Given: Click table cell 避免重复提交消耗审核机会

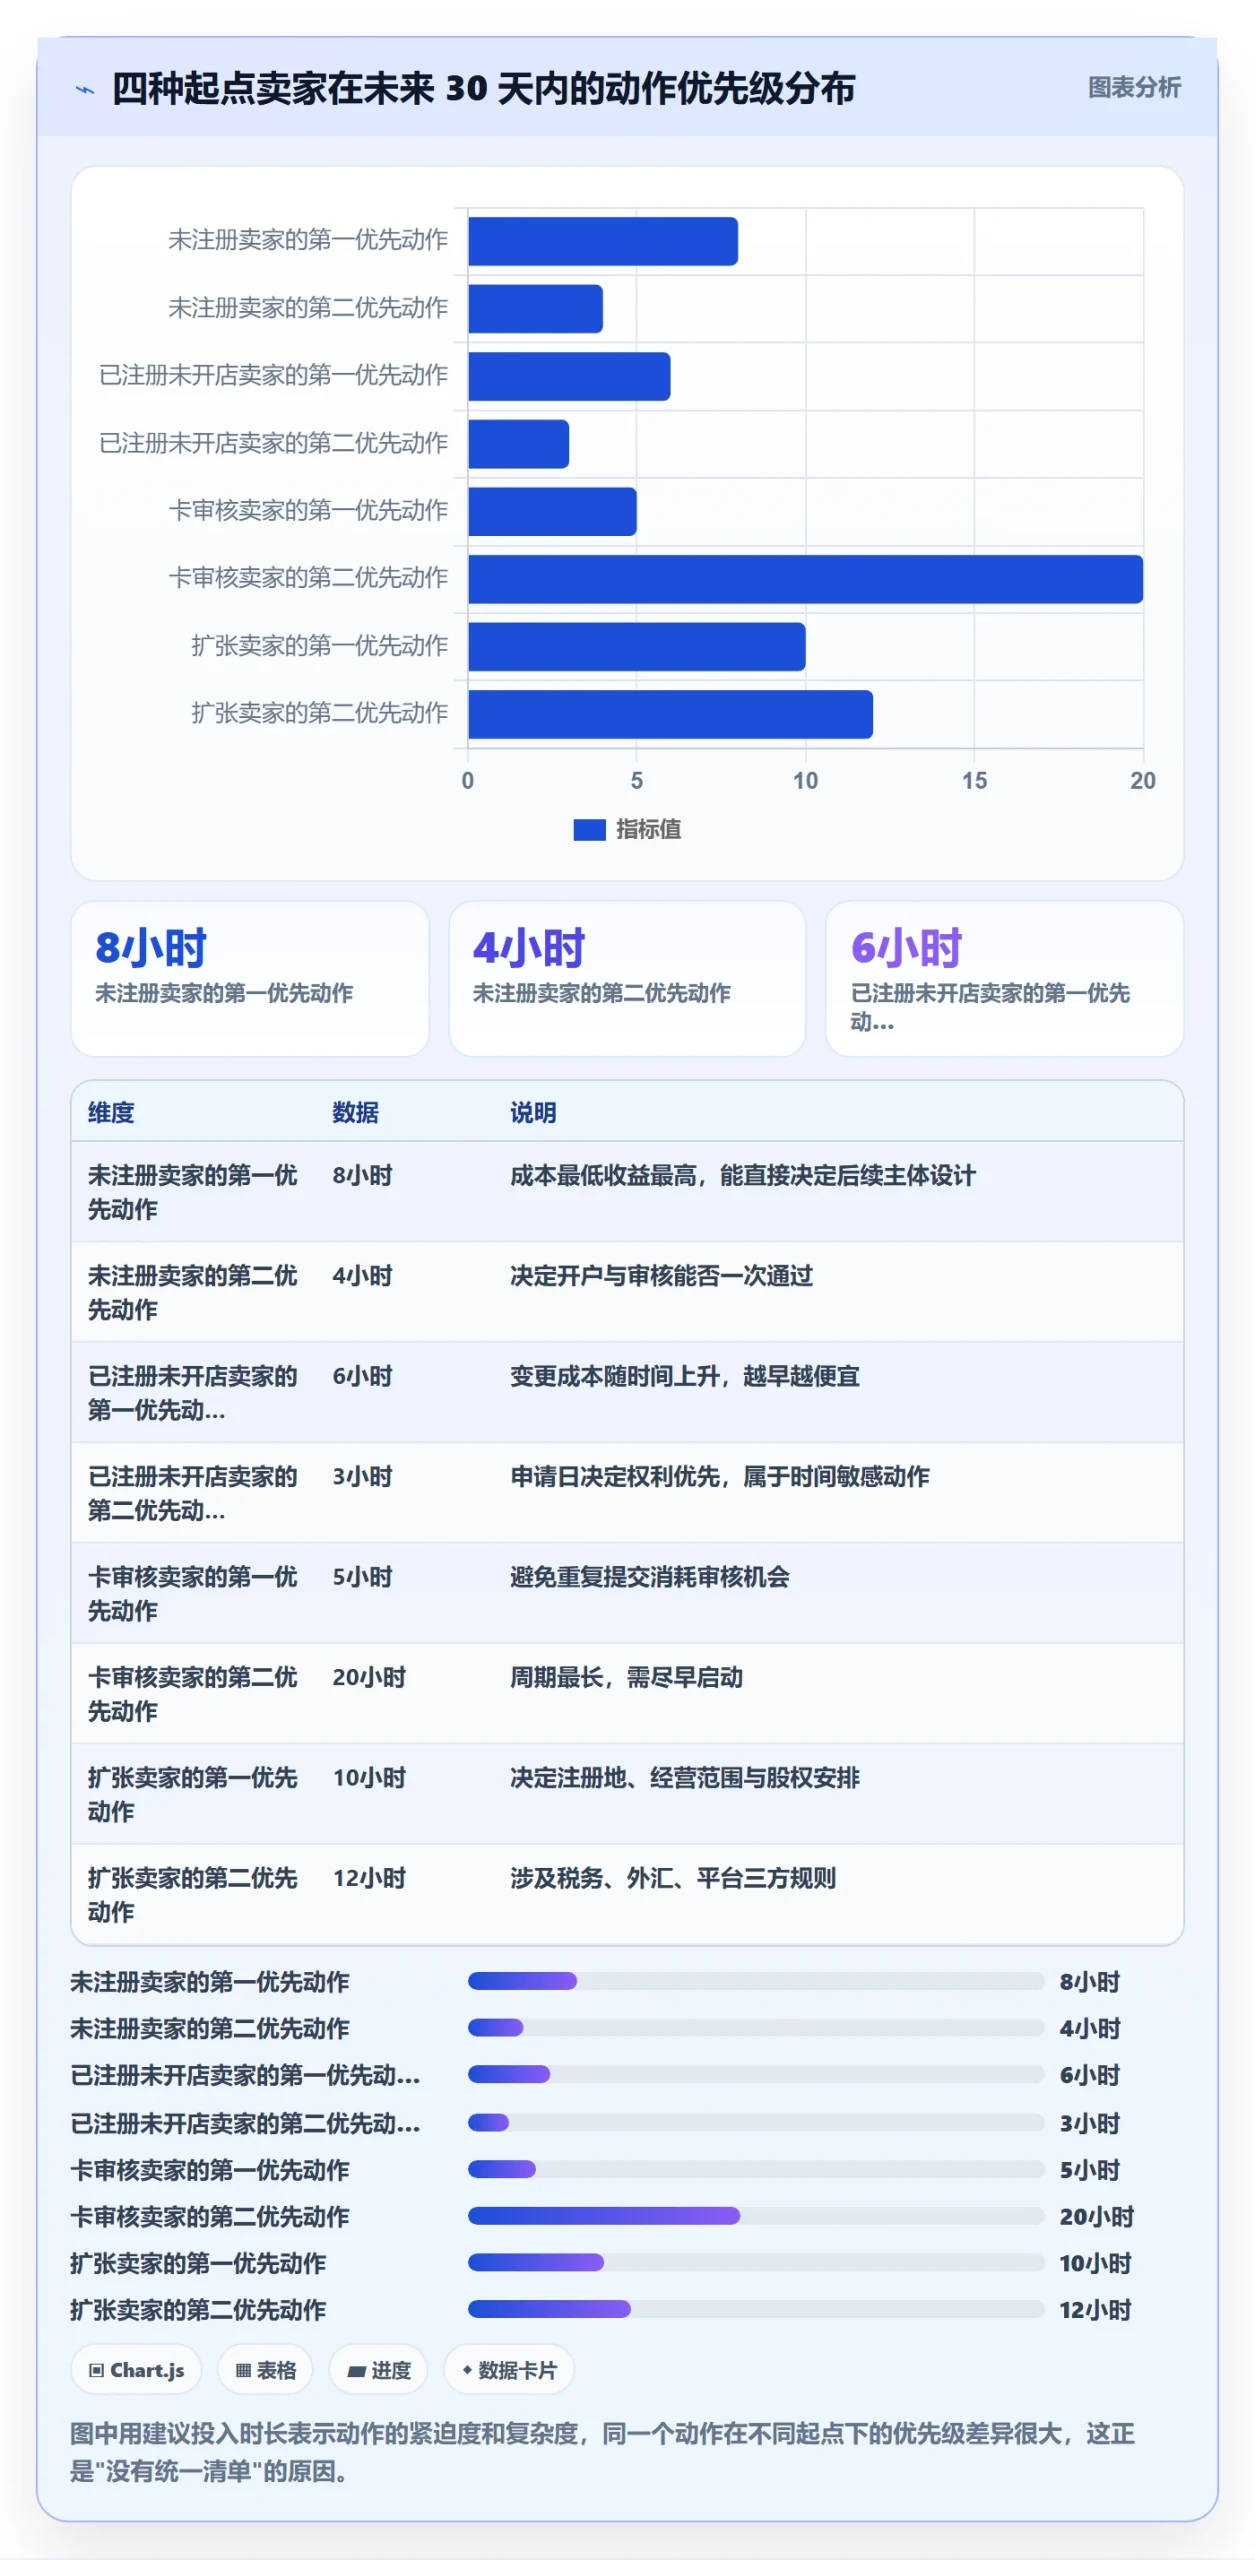Looking at the screenshot, I should (x=649, y=1576).
